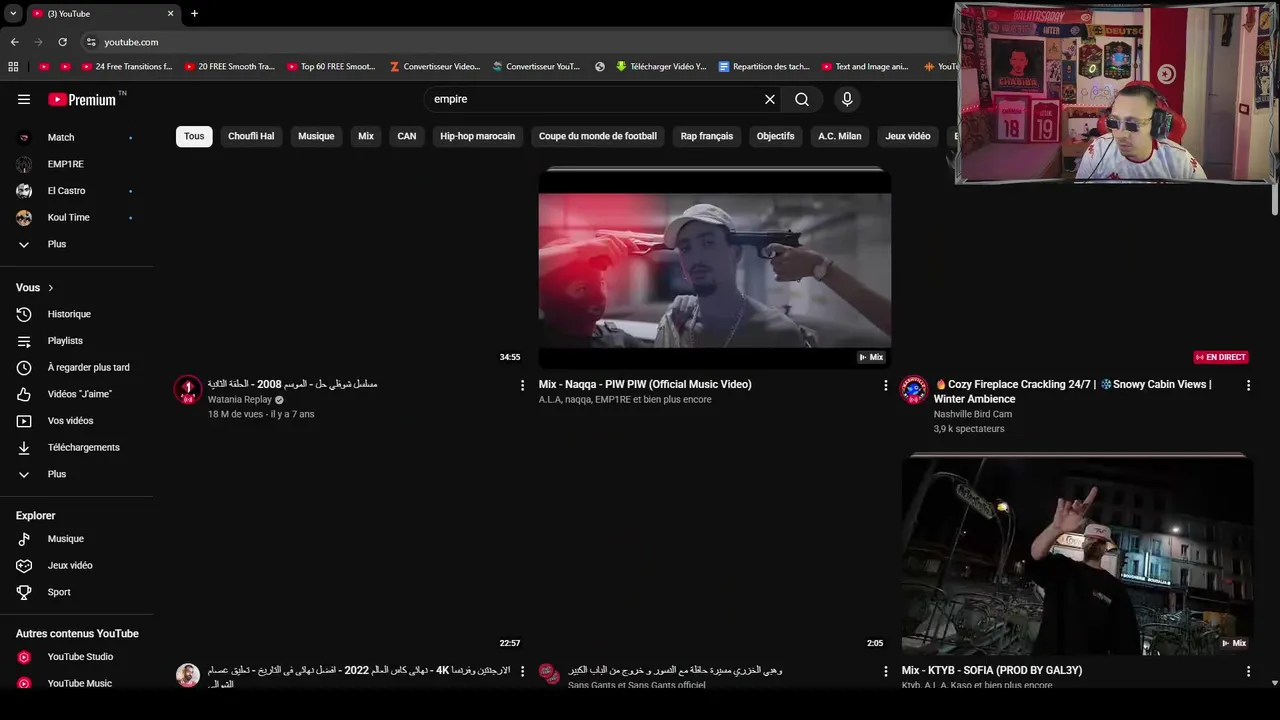This screenshot has width=1280, height=720.
Task: Play the KTYB SOFIA mix thumbnail
Action: (x=1077, y=554)
